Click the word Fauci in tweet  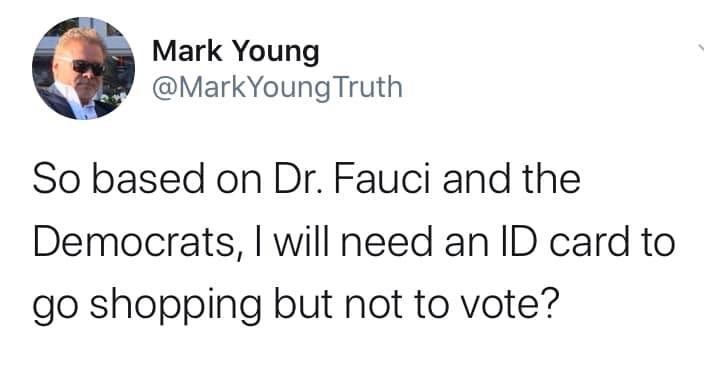point(382,179)
